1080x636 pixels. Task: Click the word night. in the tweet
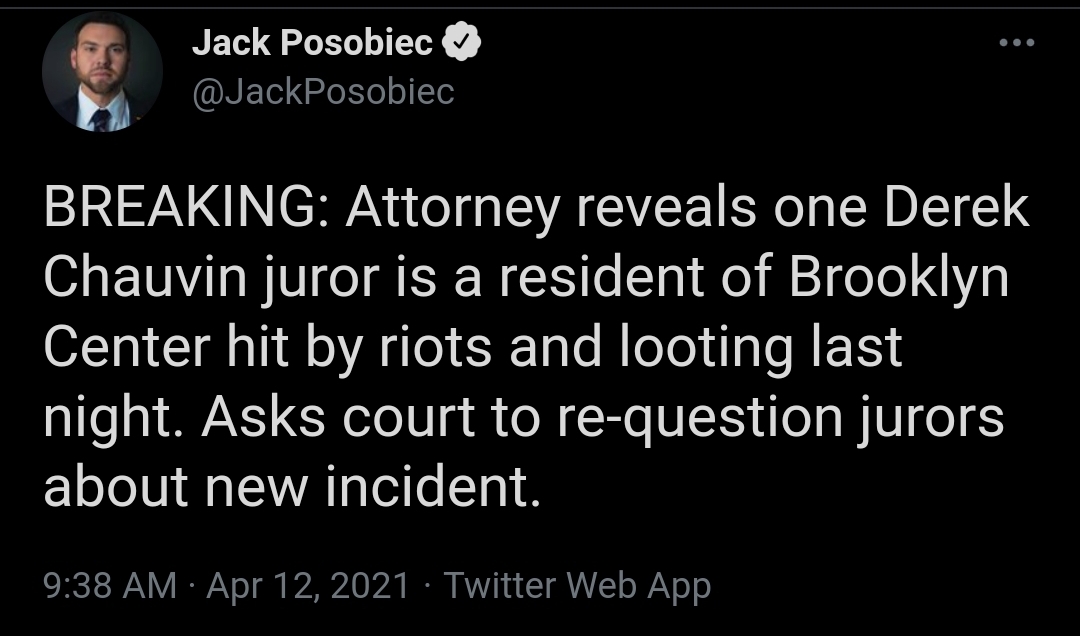[x=115, y=418]
